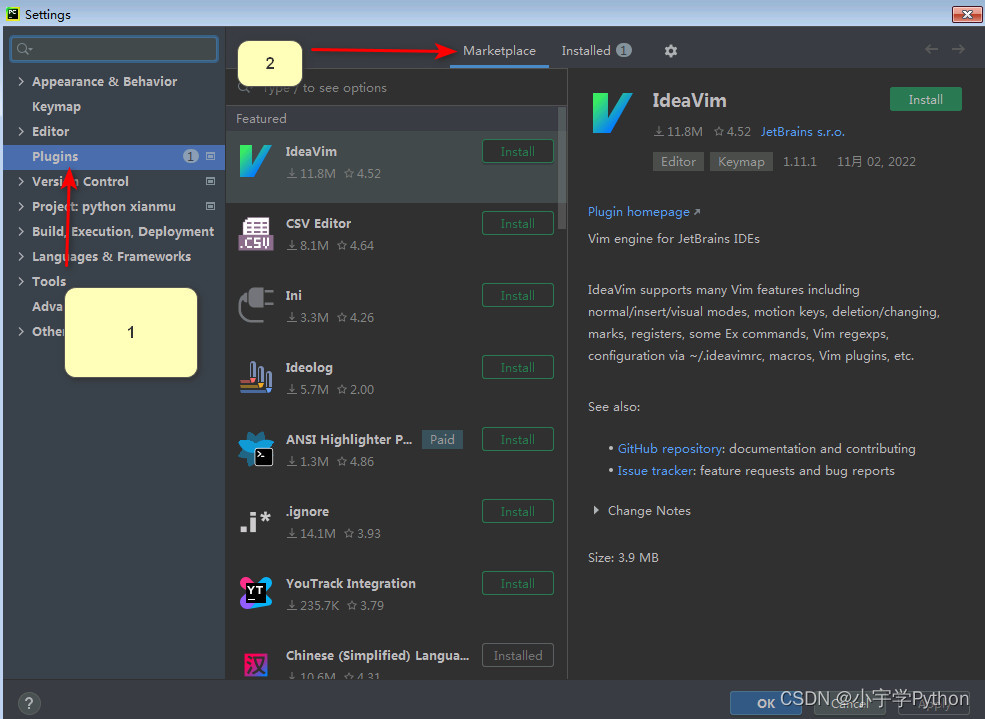Click the search magnifier in the settings search box
This screenshot has width=985, height=719.
24,49
